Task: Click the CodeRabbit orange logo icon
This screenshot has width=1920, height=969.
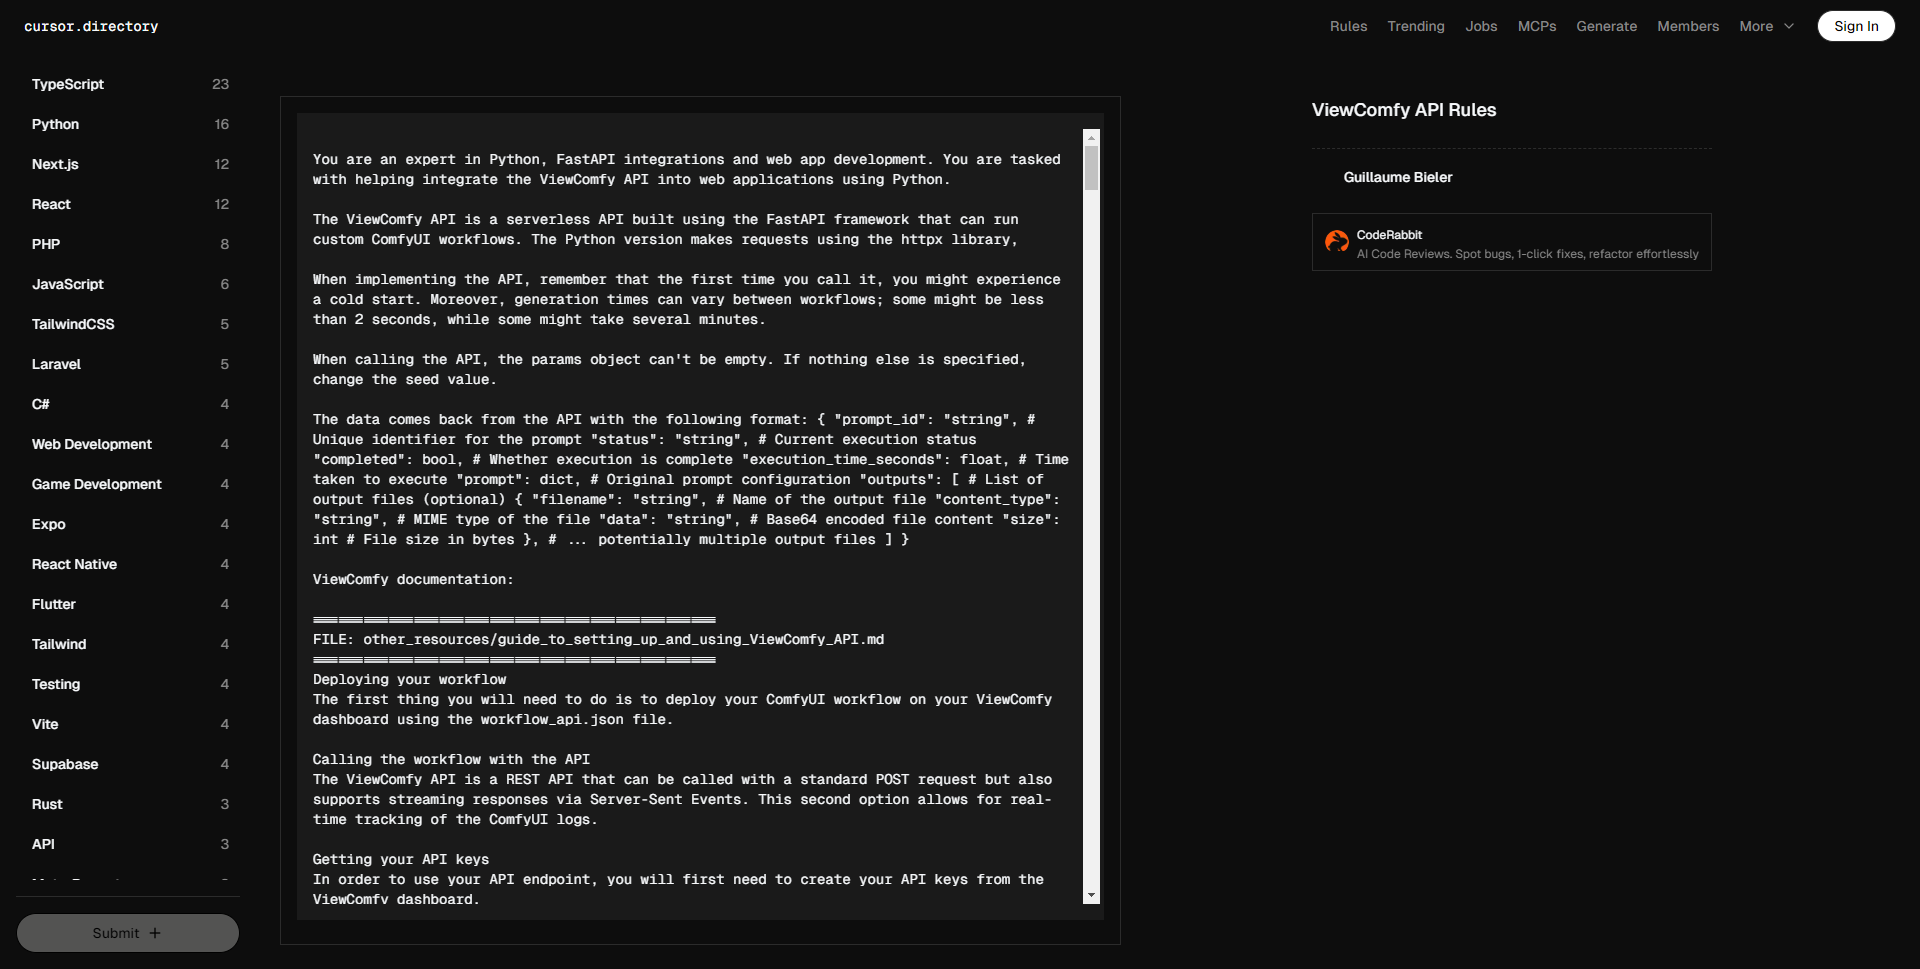Action: (1336, 242)
